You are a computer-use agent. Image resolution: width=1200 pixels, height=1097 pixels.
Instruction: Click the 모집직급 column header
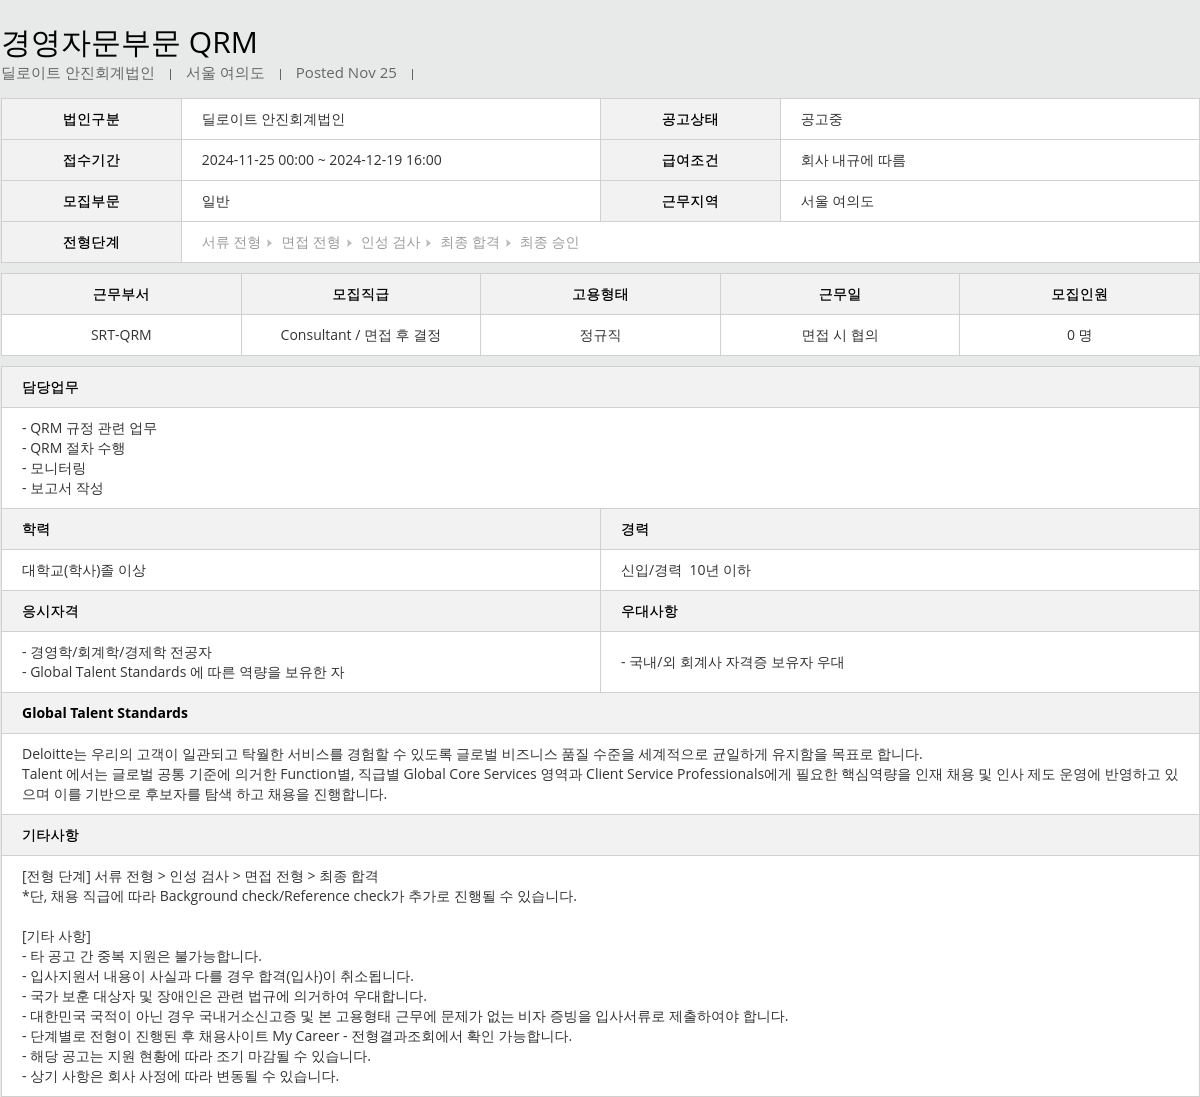361,294
